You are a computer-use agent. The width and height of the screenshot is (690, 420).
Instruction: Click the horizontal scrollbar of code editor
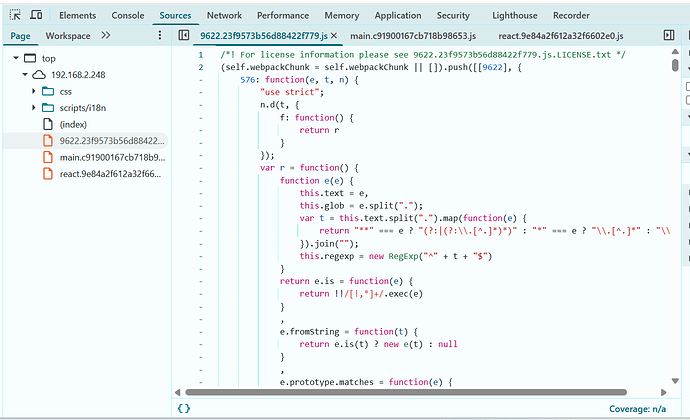(406, 392)
